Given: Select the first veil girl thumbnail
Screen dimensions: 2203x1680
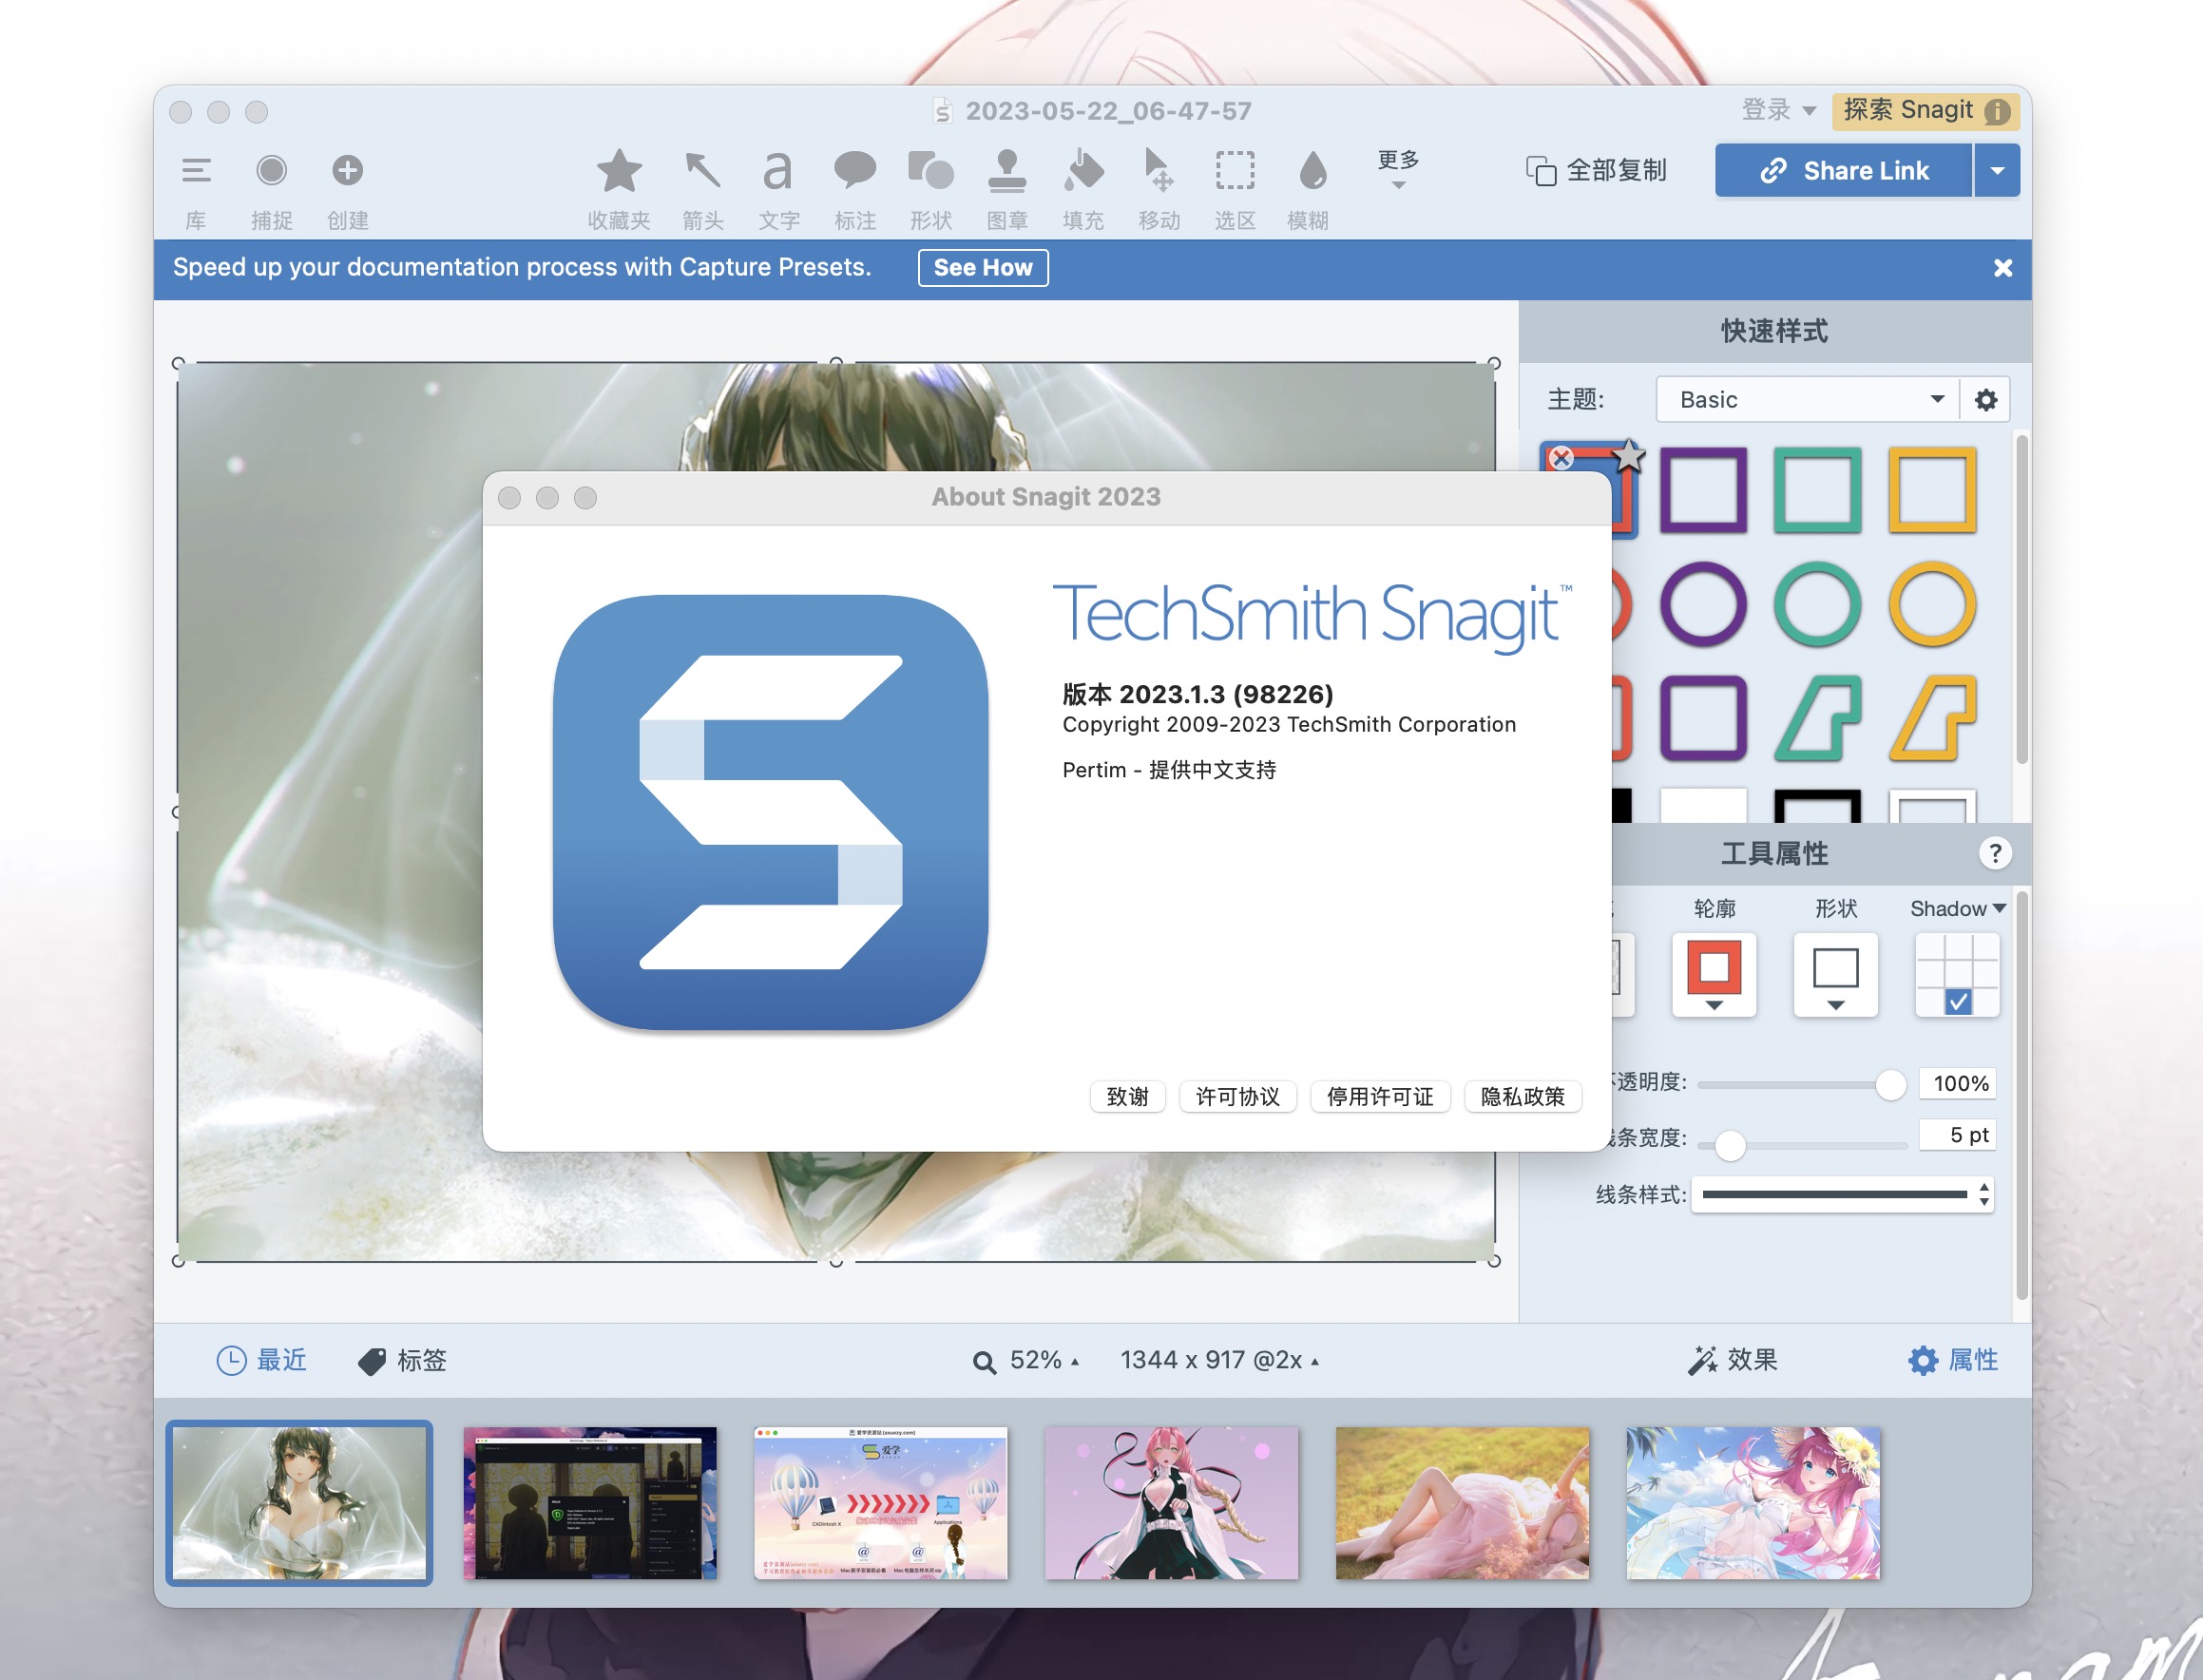Looking at the screenshot, I should pos(299,1502).
